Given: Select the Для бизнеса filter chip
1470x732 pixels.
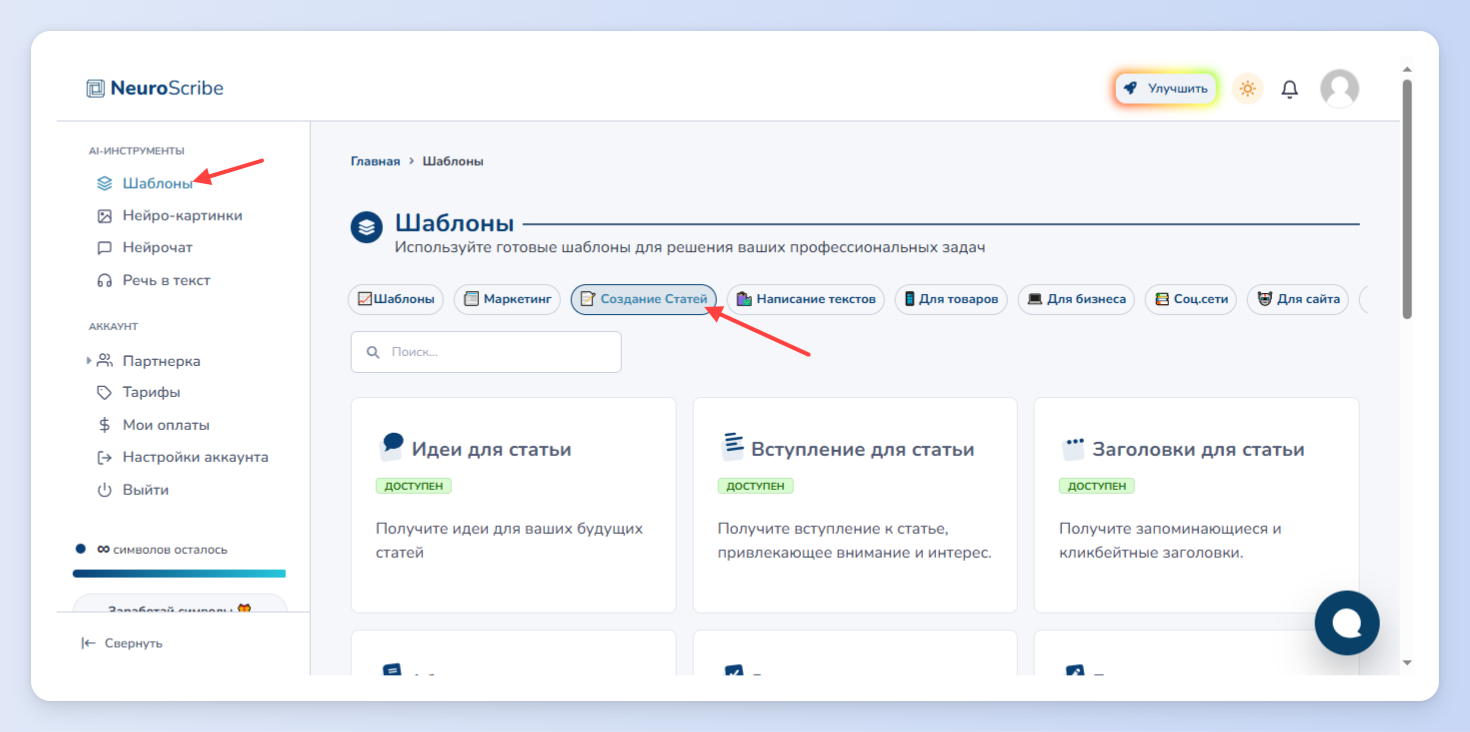Looking at the screenshot, I should [x=1076, y=299].
